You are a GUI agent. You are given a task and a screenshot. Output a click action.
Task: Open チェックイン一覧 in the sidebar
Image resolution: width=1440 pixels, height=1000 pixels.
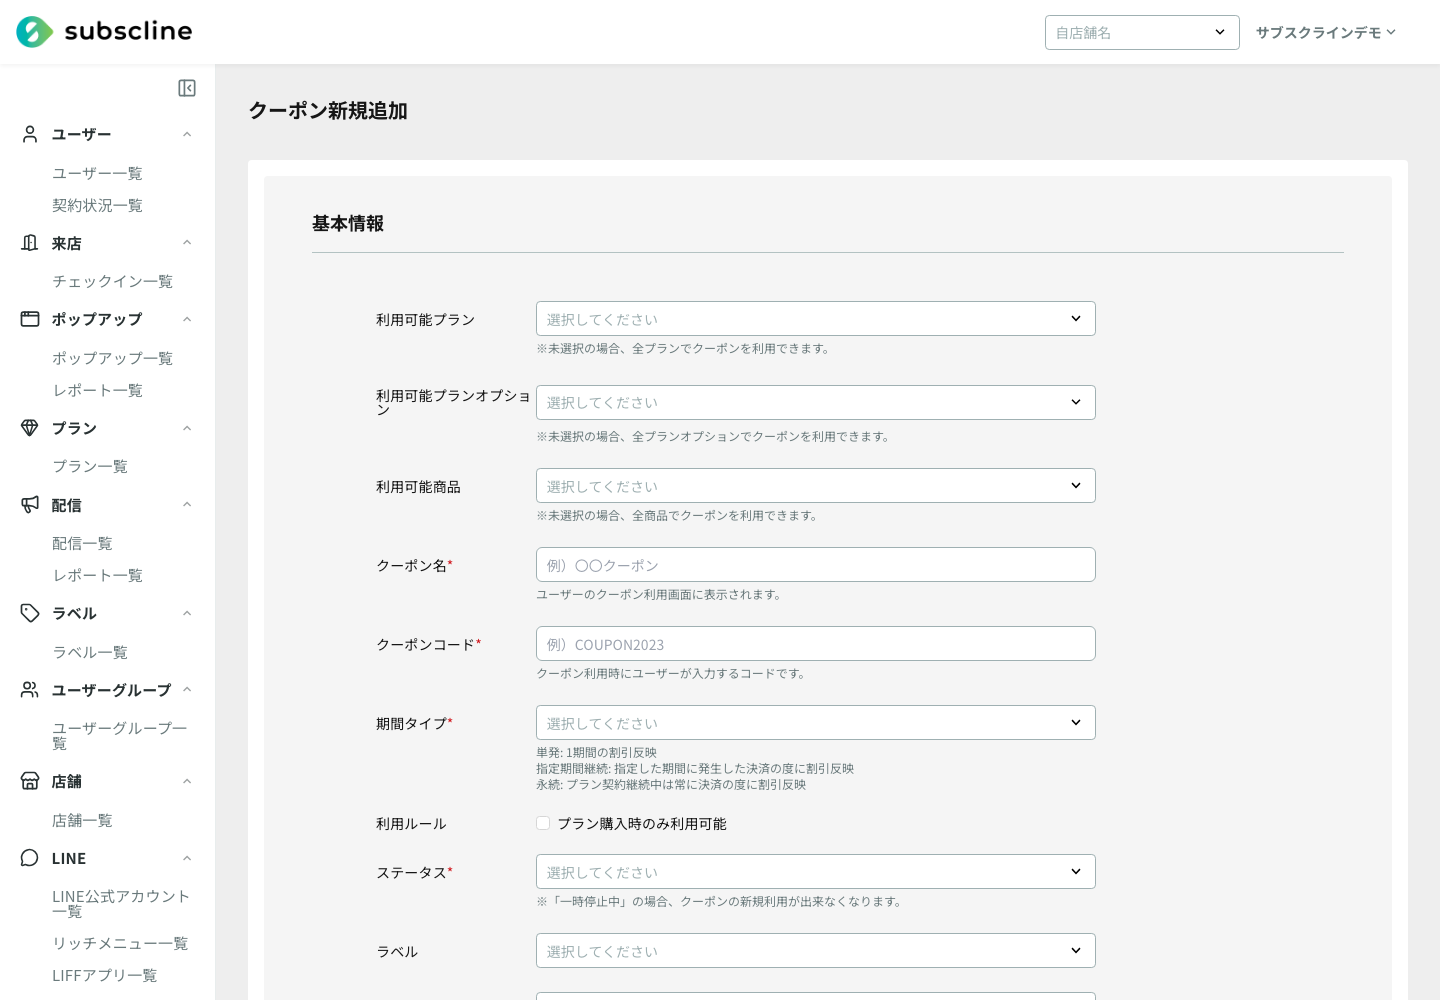[x=112, y=281]
